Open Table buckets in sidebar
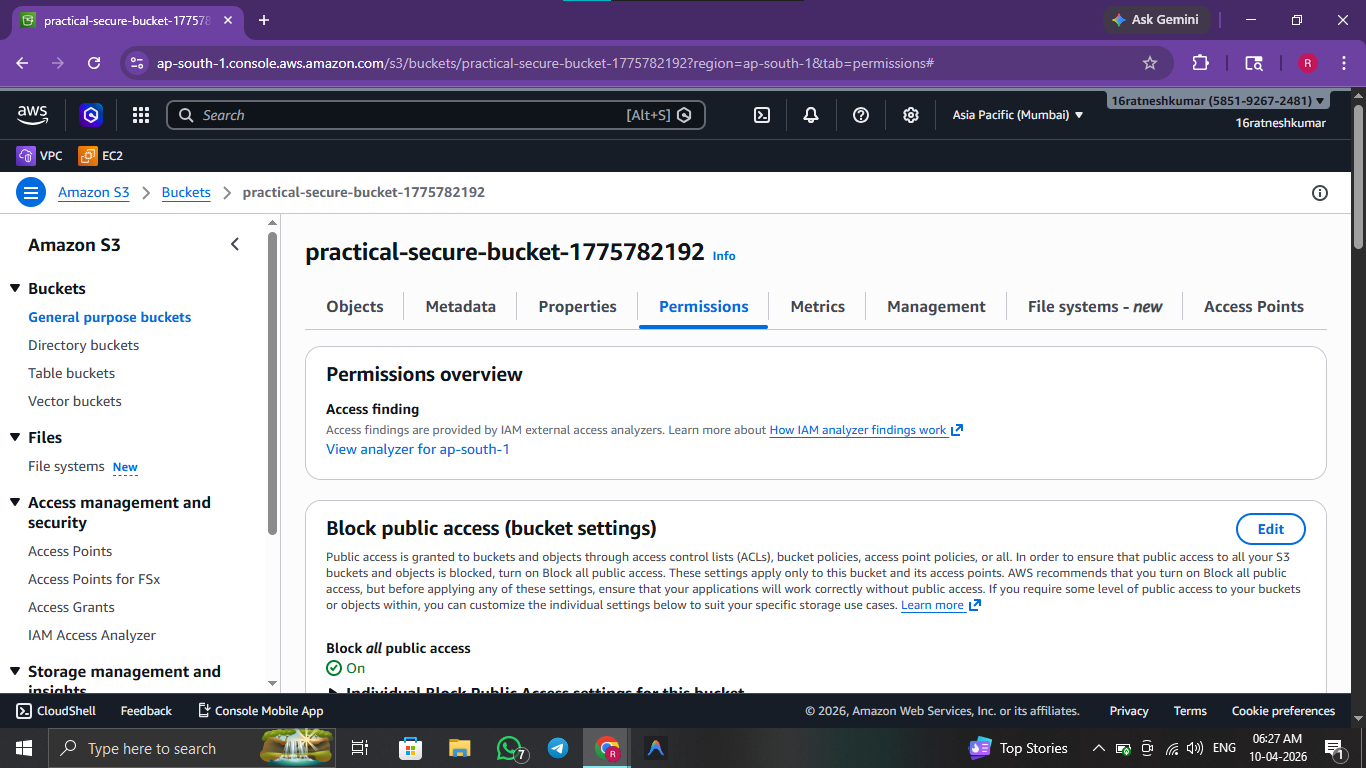 coord(72,373)
